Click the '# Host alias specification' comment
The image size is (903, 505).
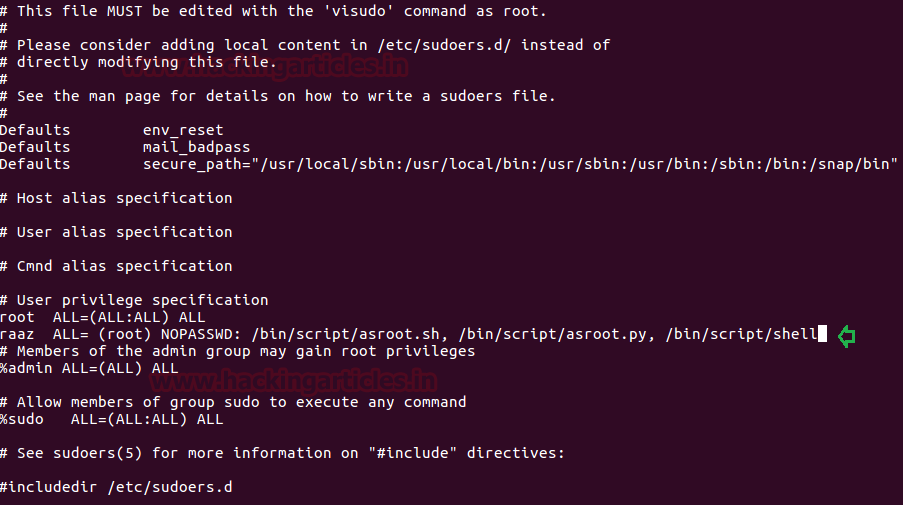pyautogui.click(x=116, y=198)
